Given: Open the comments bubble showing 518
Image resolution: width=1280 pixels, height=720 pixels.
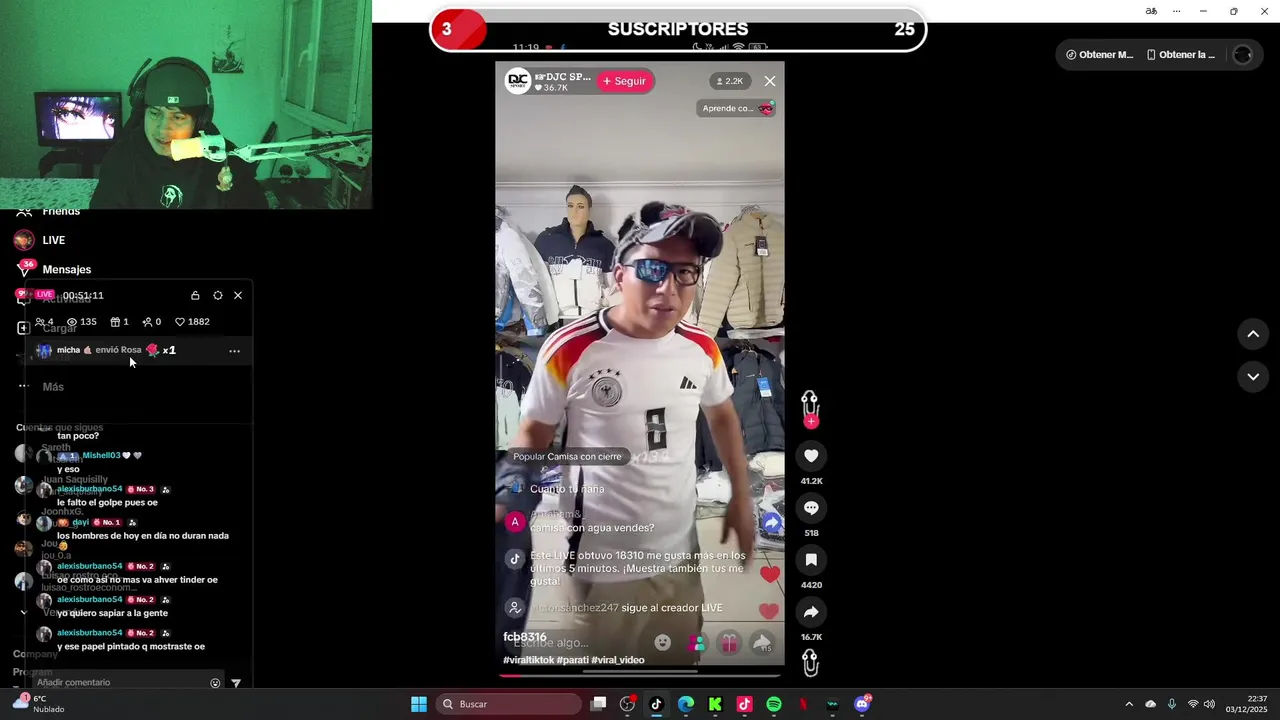Looking at the screenshot, I should (811, 508).
